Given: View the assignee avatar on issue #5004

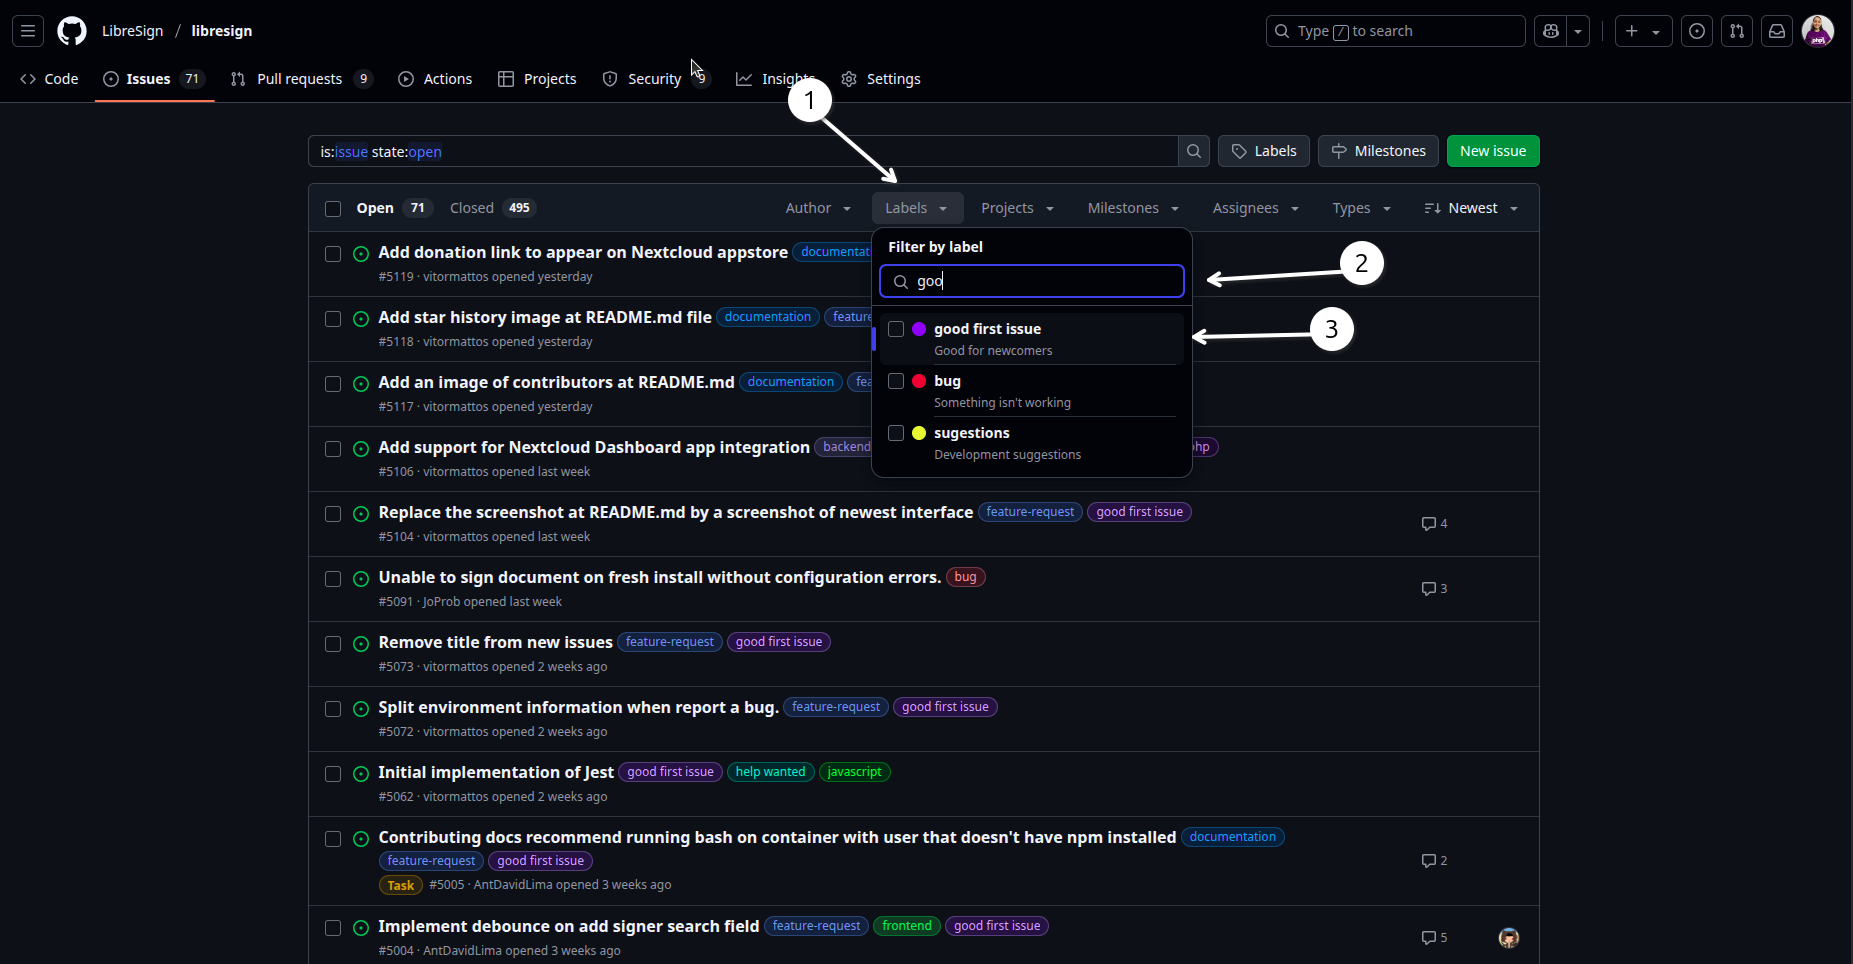Looking at the screenshot, I should coord(1509,938).
